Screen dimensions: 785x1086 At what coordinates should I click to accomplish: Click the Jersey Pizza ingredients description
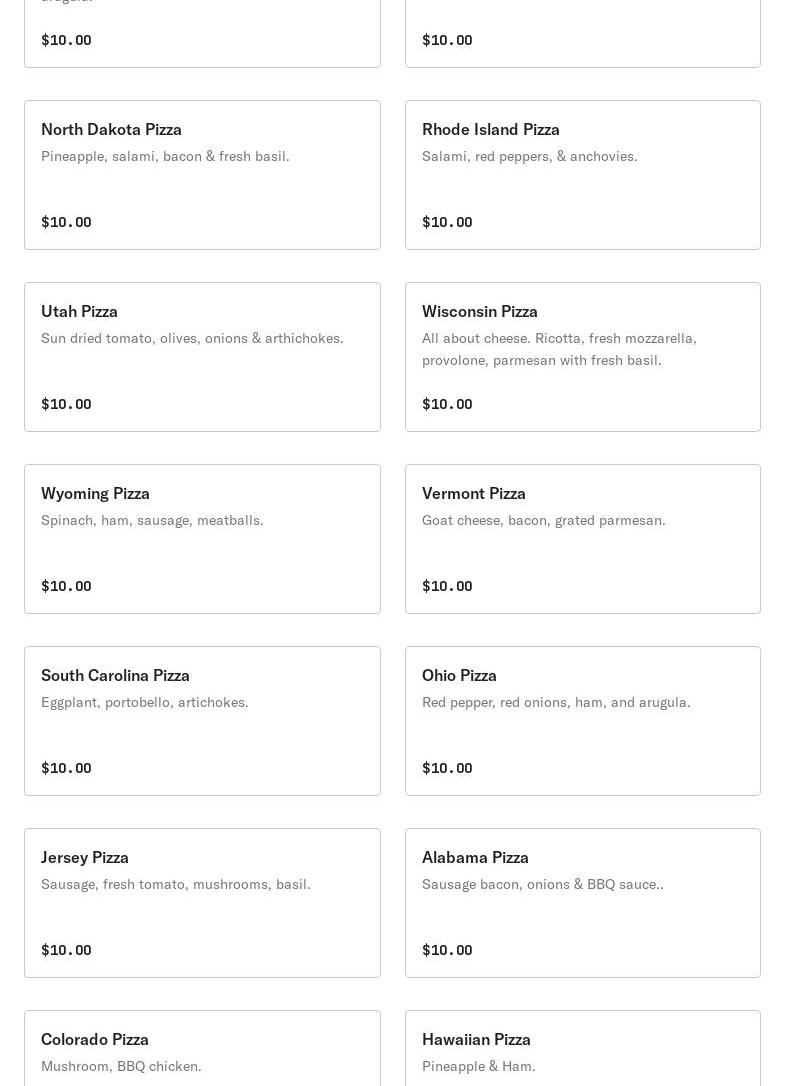[176, 884]
